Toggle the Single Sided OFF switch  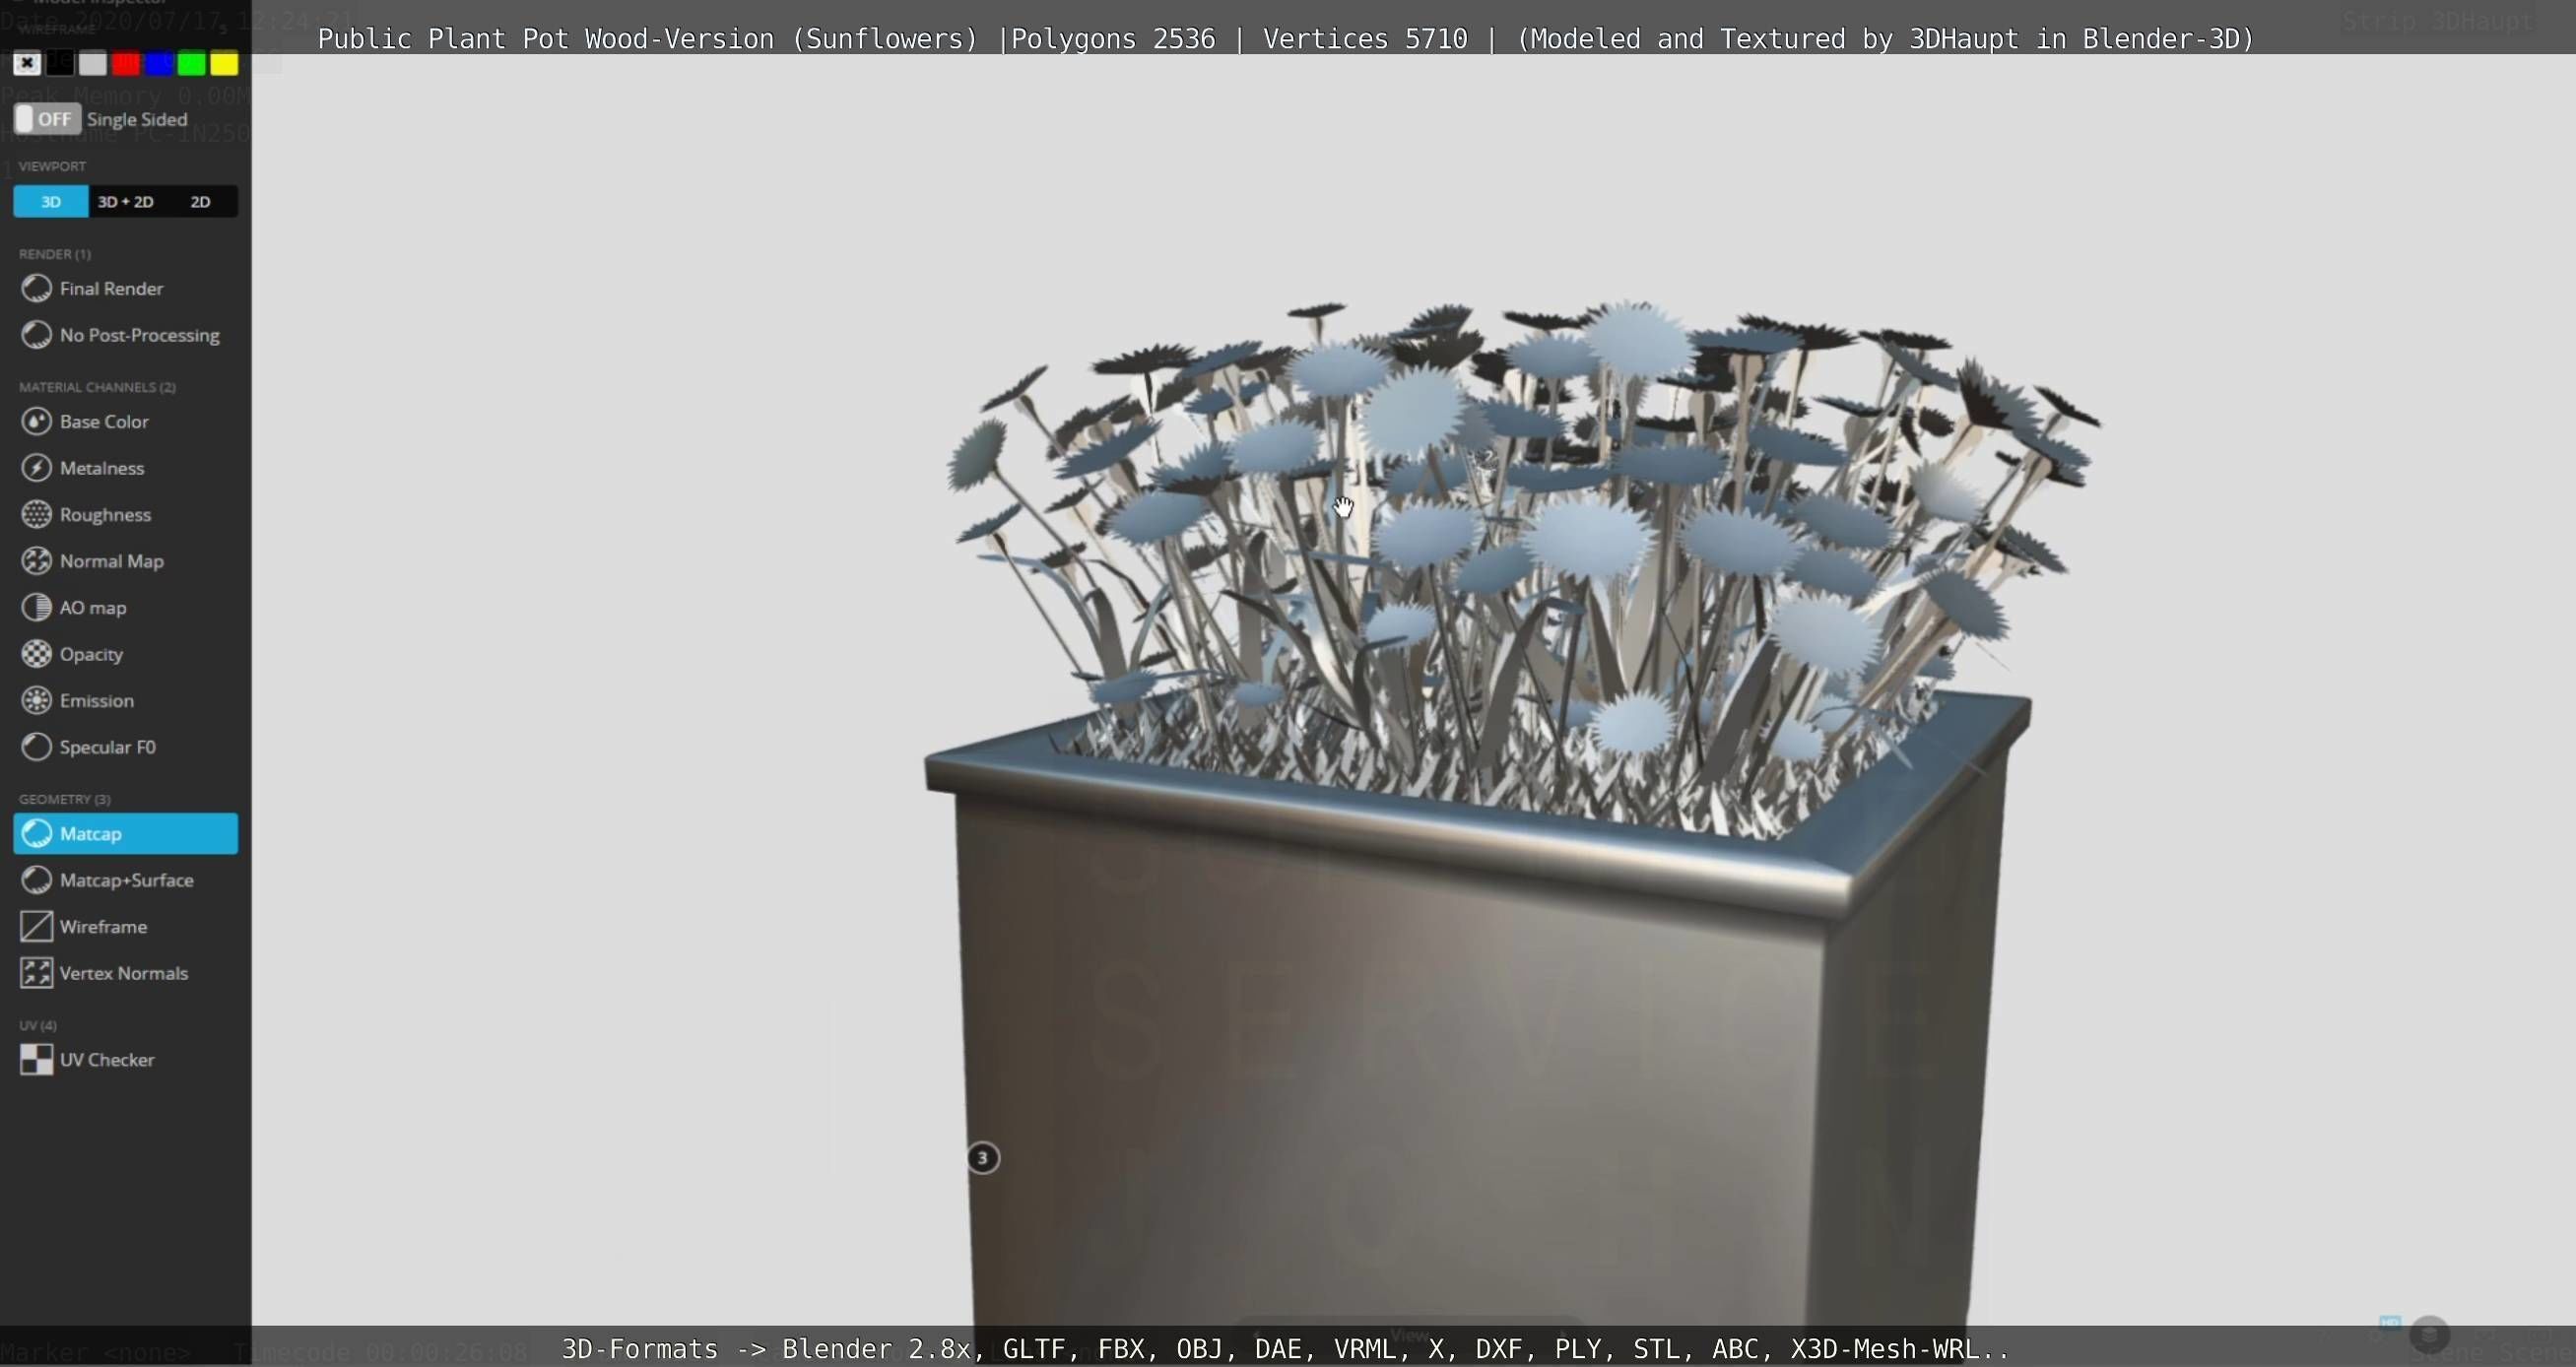[47, 119]
